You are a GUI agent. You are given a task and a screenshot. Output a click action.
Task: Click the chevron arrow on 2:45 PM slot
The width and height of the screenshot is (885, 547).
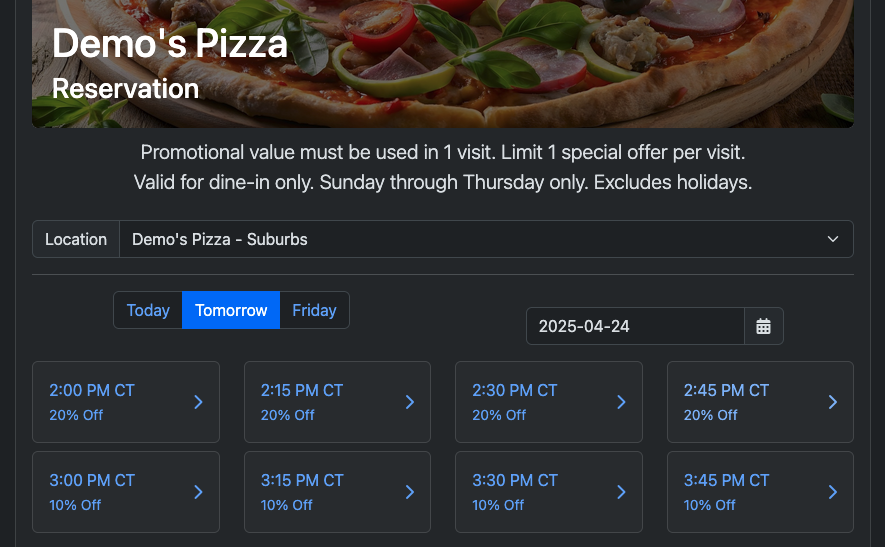point(833,402)
